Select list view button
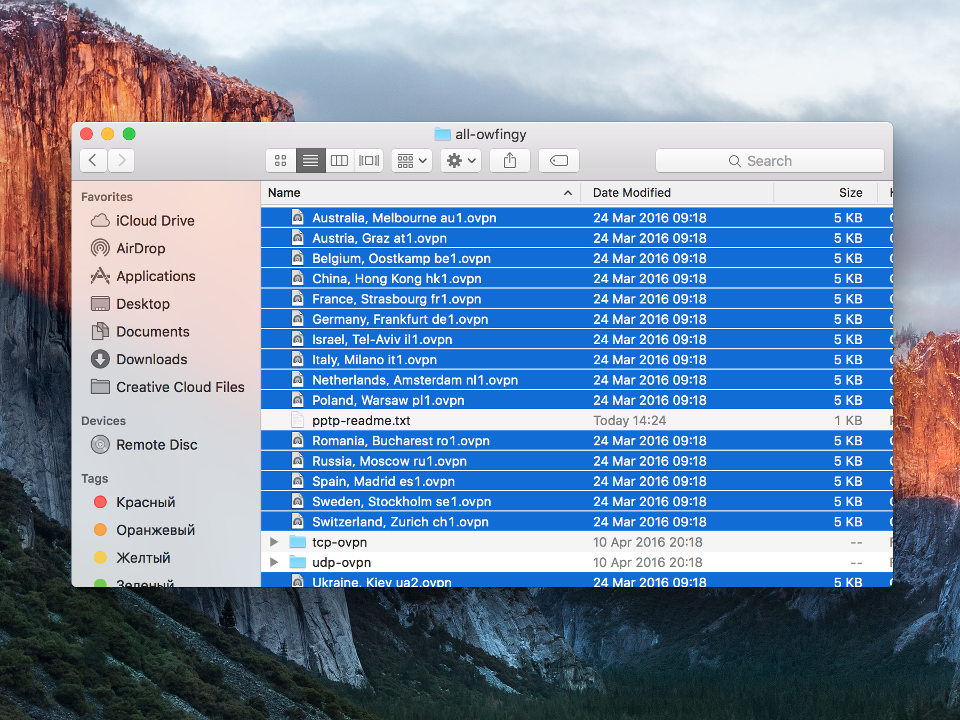The width and height of the screenshot is (960, 720). 310,160
